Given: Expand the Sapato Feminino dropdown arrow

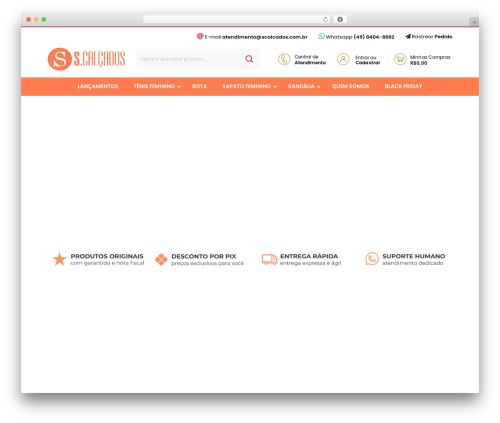Looking at the screenshot, I should pyautogui.click(x=275, y=87).
